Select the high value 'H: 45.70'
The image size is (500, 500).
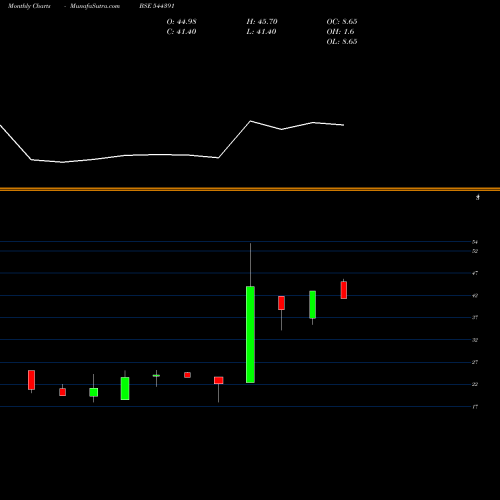point(262,22)
